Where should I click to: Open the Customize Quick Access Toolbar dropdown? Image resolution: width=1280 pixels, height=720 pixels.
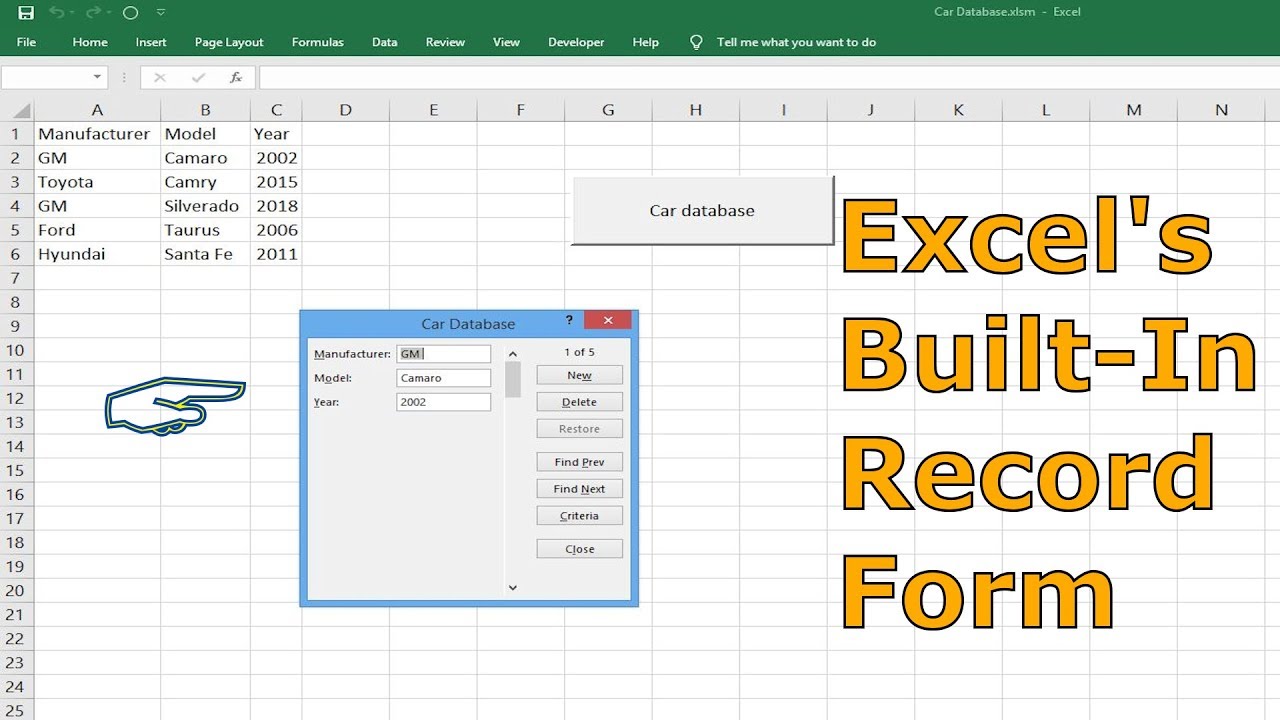pyautogui.click(x=162, y=13)
